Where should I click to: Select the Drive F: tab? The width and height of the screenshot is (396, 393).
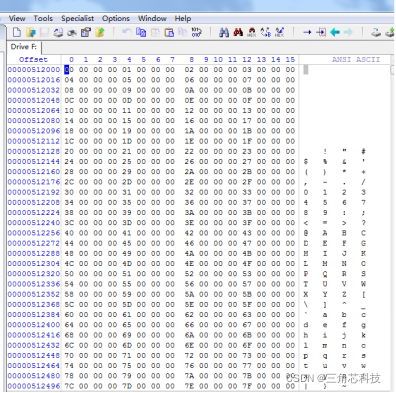point(24,47)
